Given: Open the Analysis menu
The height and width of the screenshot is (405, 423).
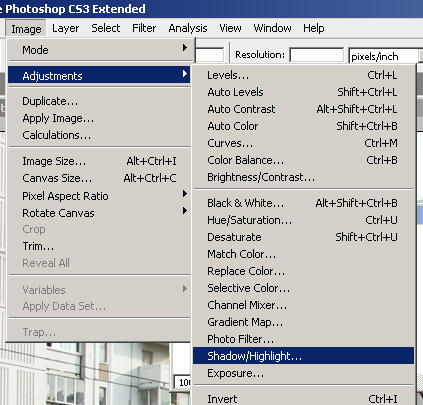Looking at the screenshot, I should (188, 29).
